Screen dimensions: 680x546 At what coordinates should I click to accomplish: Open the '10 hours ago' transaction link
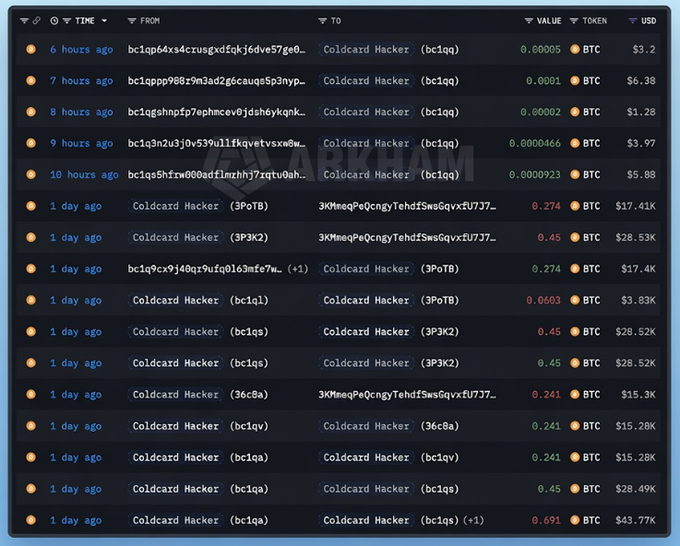(84, 175)
